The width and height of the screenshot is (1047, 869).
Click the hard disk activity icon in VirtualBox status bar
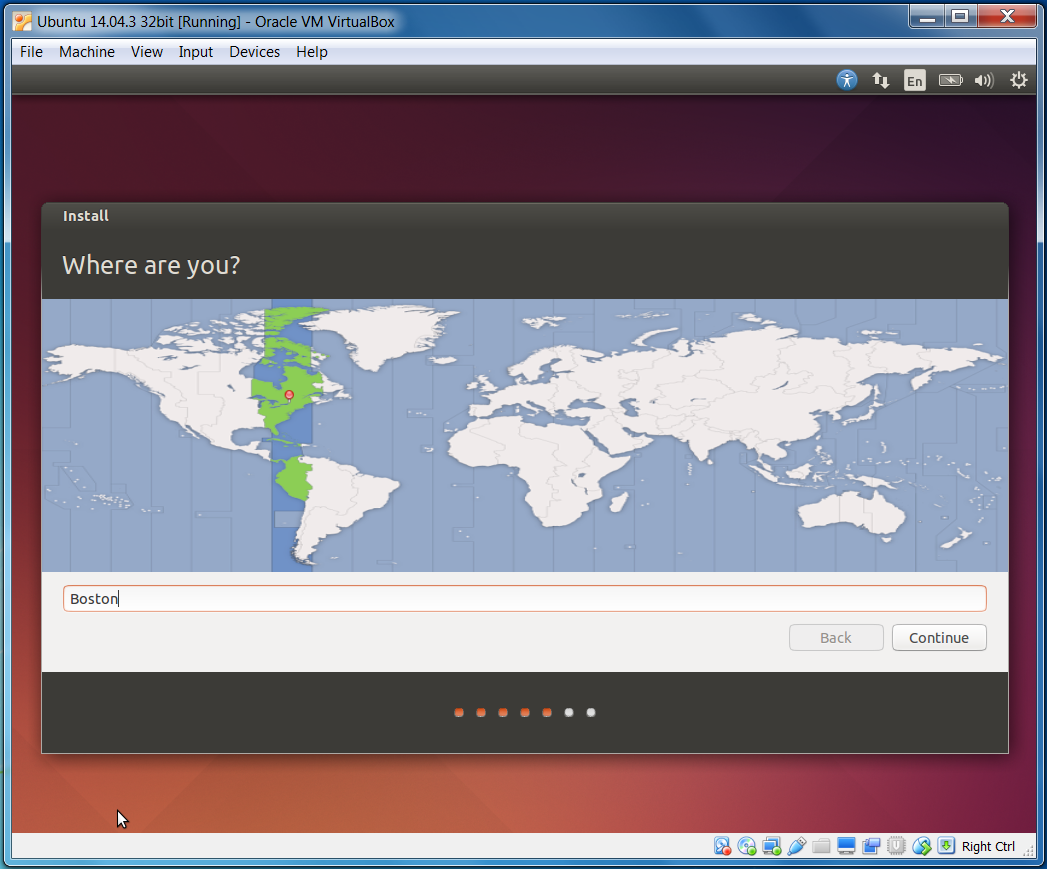click(x=722, y=846)
